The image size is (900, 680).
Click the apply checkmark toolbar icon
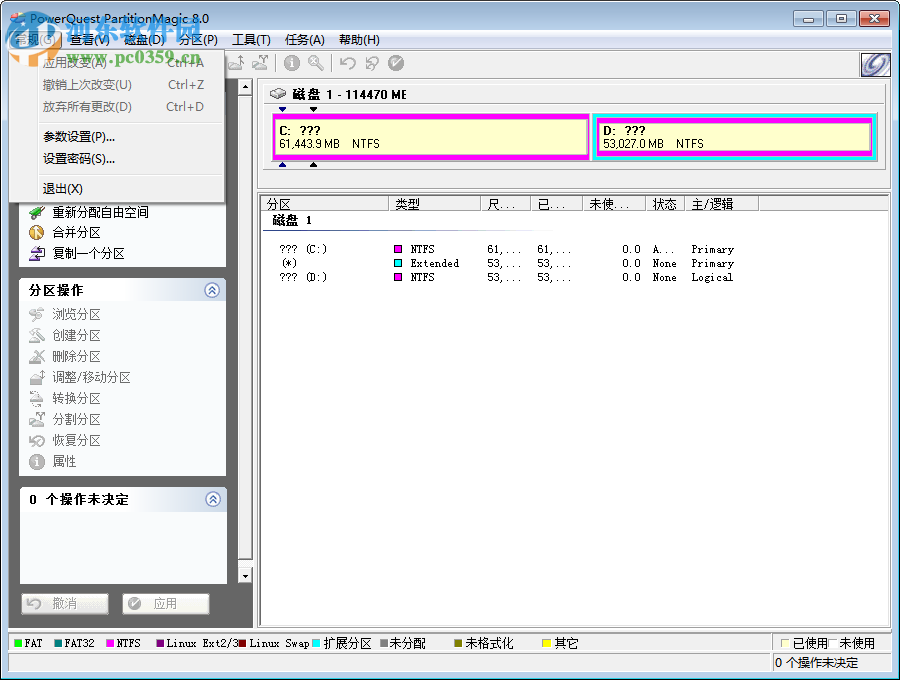(x=394, y=62)
